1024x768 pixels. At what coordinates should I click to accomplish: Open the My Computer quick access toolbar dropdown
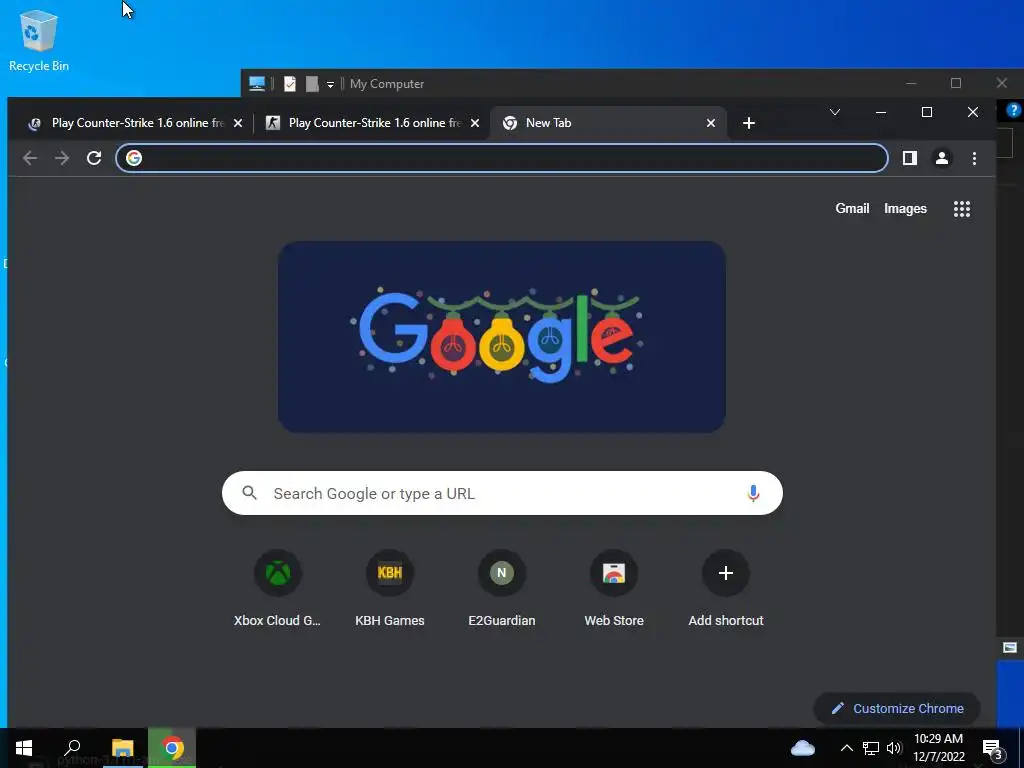click(330, 84)
